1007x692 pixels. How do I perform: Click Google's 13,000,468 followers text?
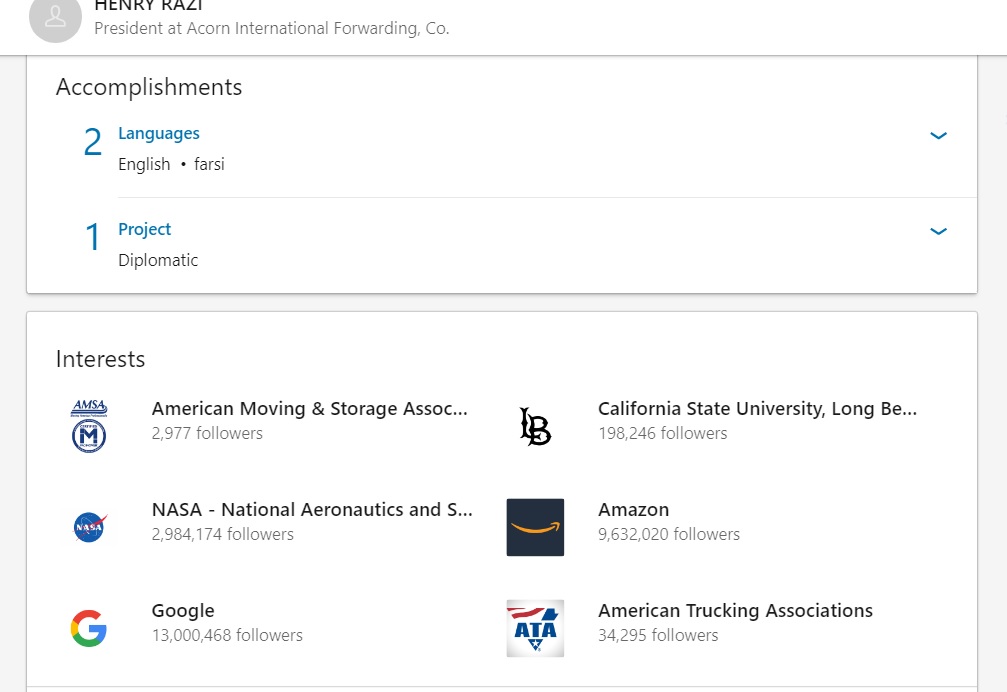[x=227, y=635]
